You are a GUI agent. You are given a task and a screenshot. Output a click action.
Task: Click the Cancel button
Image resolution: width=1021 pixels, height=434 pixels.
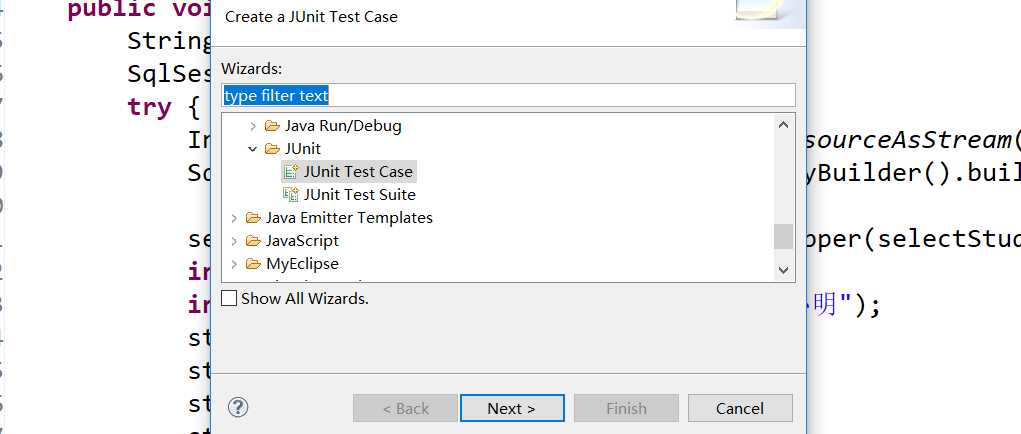tap(740, 408)
